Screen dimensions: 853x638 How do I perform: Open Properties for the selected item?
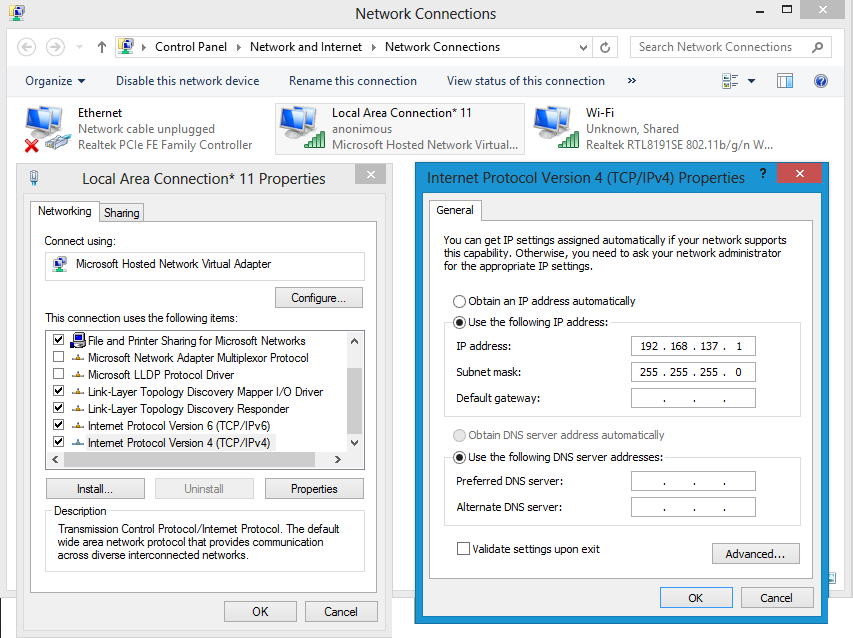[x=314, y=489]
